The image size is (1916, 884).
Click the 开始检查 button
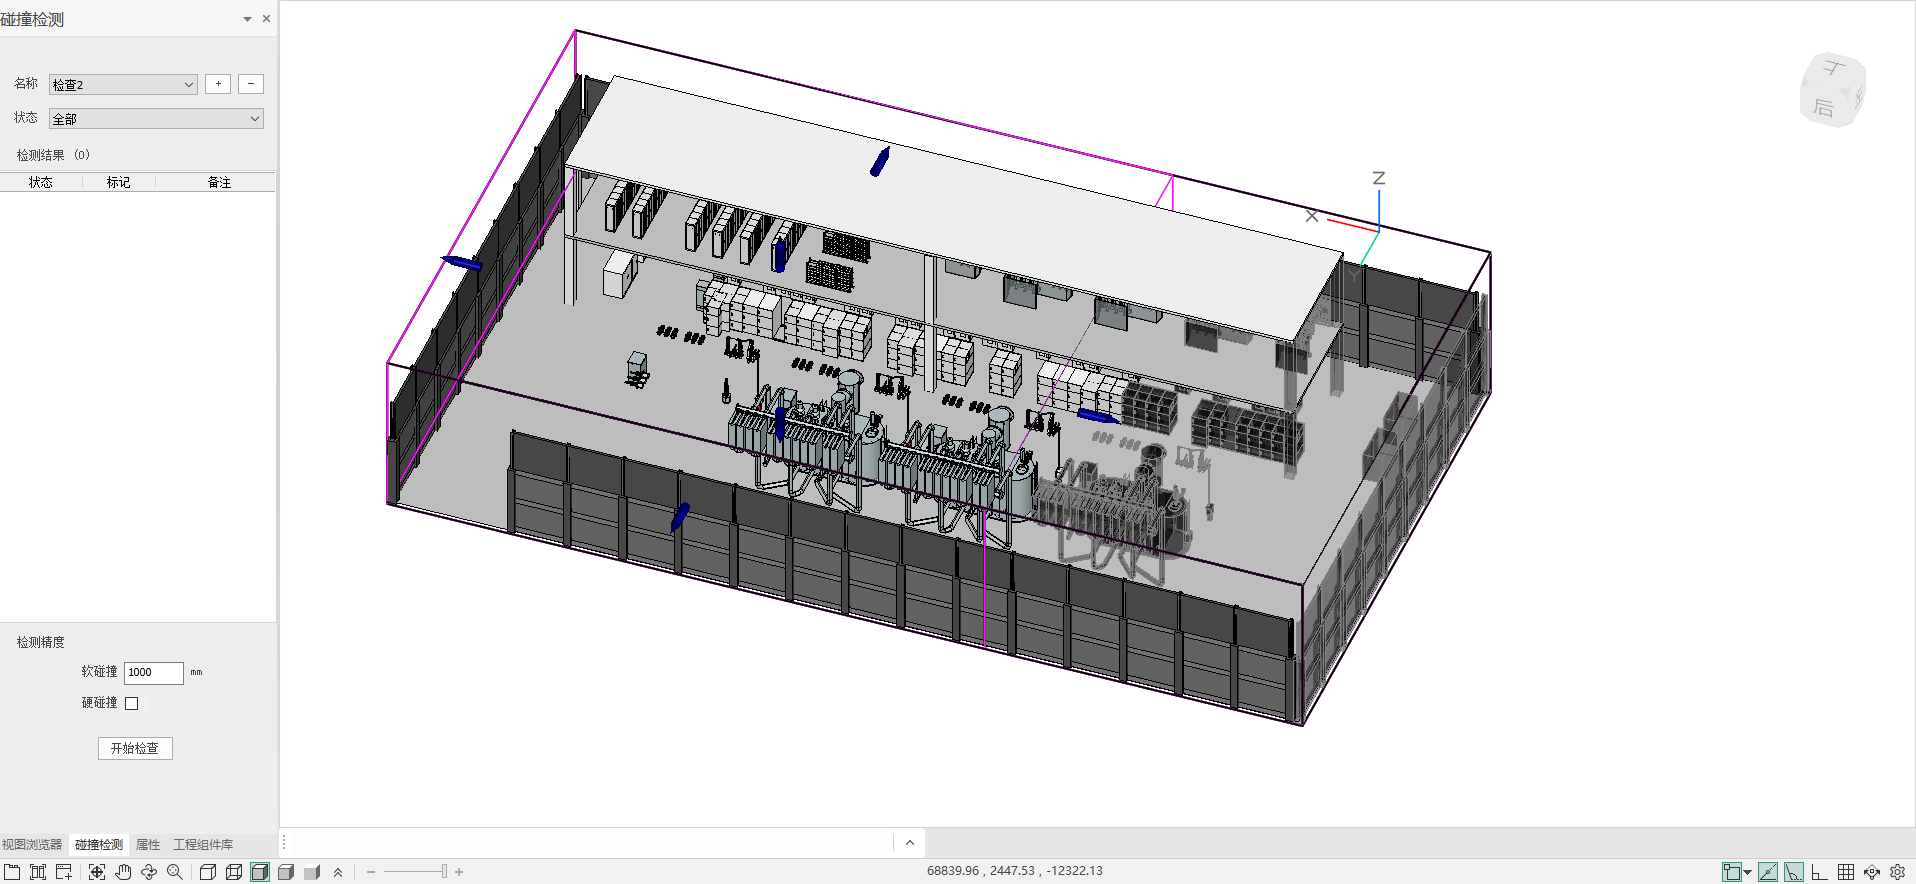pyautogui.click(x=135, y=748)
